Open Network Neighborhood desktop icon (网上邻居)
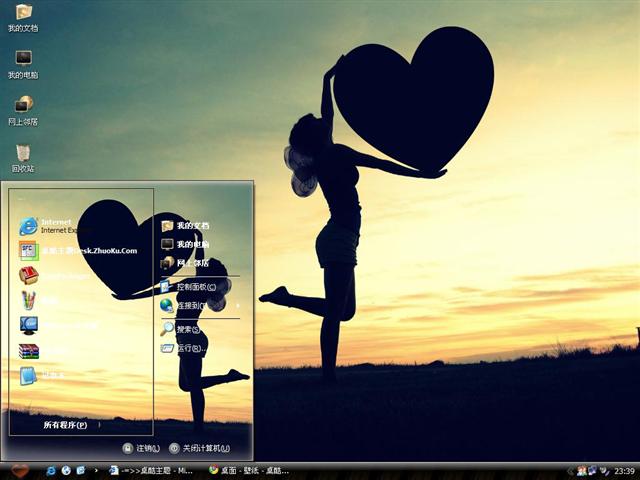 point(23,105)
